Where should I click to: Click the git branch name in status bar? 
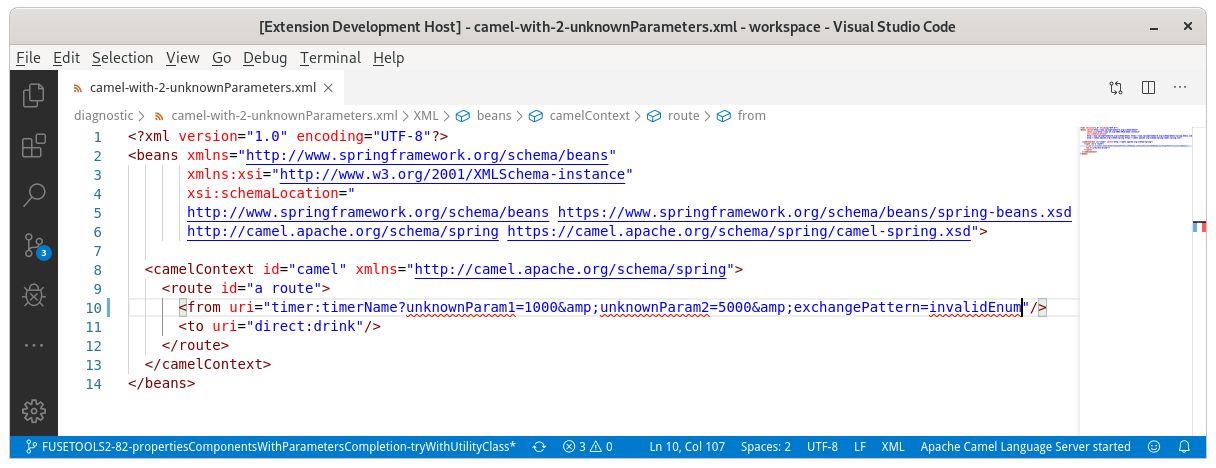tap(270, 447)
